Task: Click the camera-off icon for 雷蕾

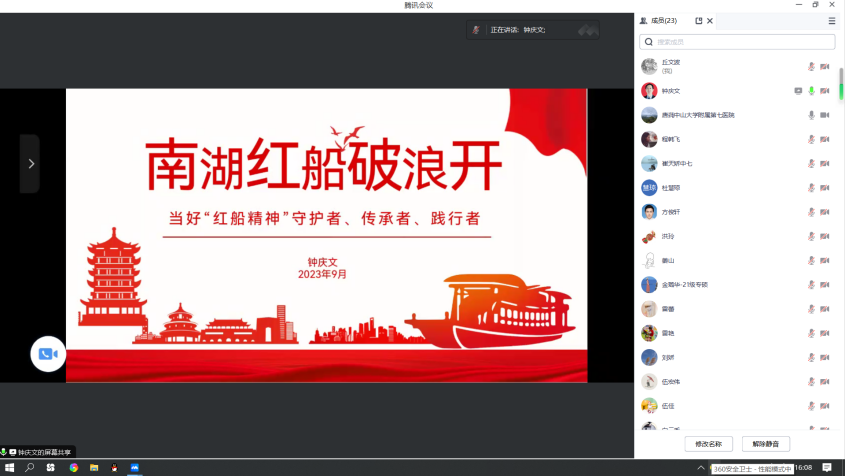Action: coord(825,309)
